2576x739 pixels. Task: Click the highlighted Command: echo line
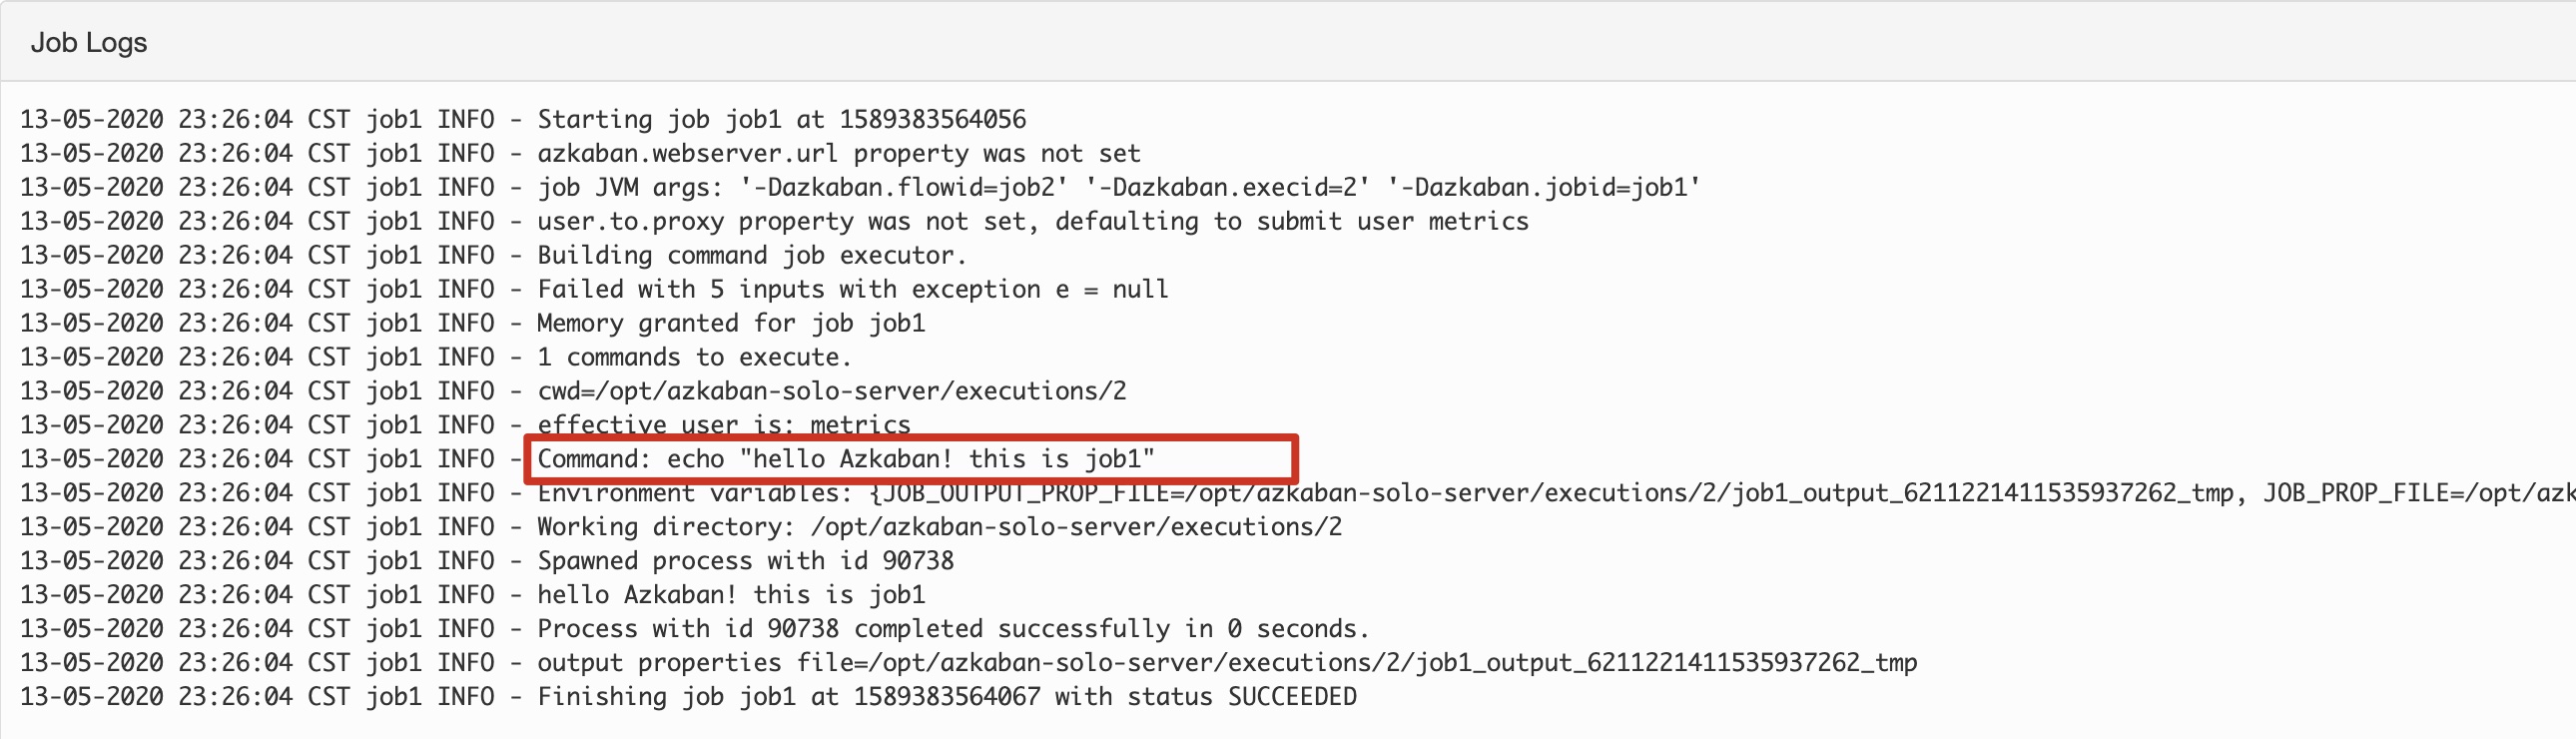846,460
